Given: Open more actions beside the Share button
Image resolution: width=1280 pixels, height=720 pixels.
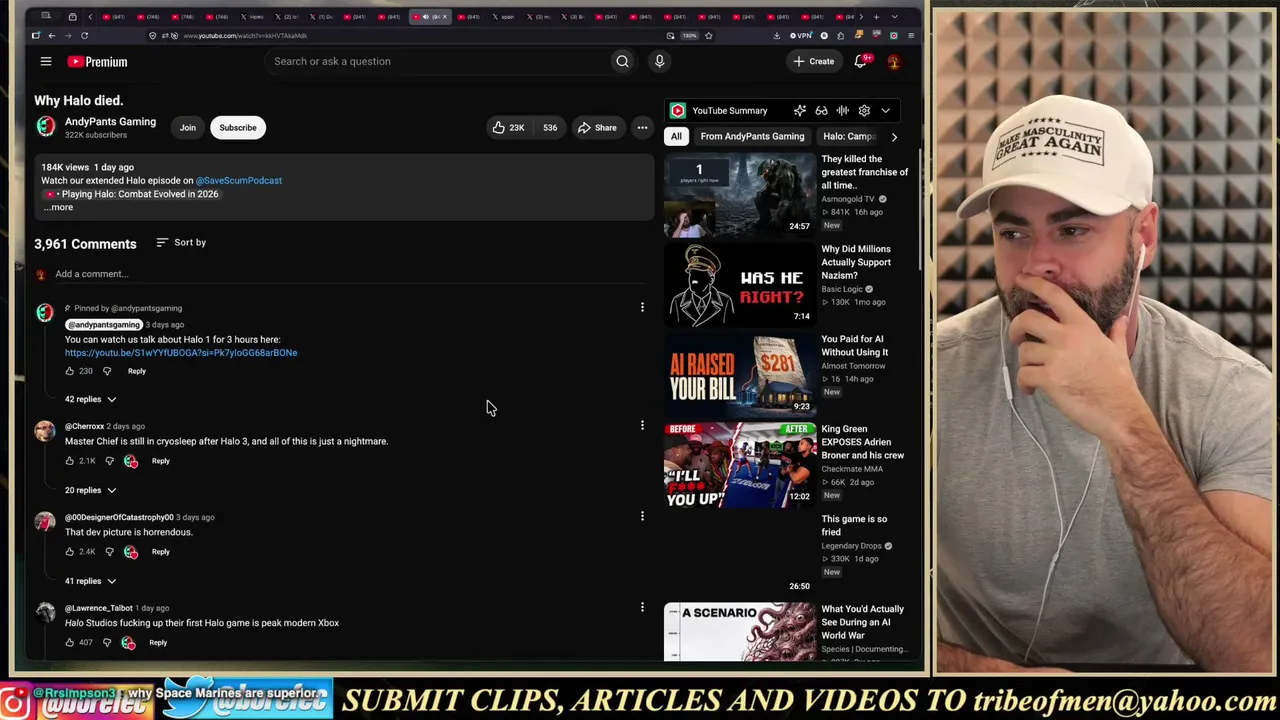Looking at the screenshot, I should (x=642, y=128).
